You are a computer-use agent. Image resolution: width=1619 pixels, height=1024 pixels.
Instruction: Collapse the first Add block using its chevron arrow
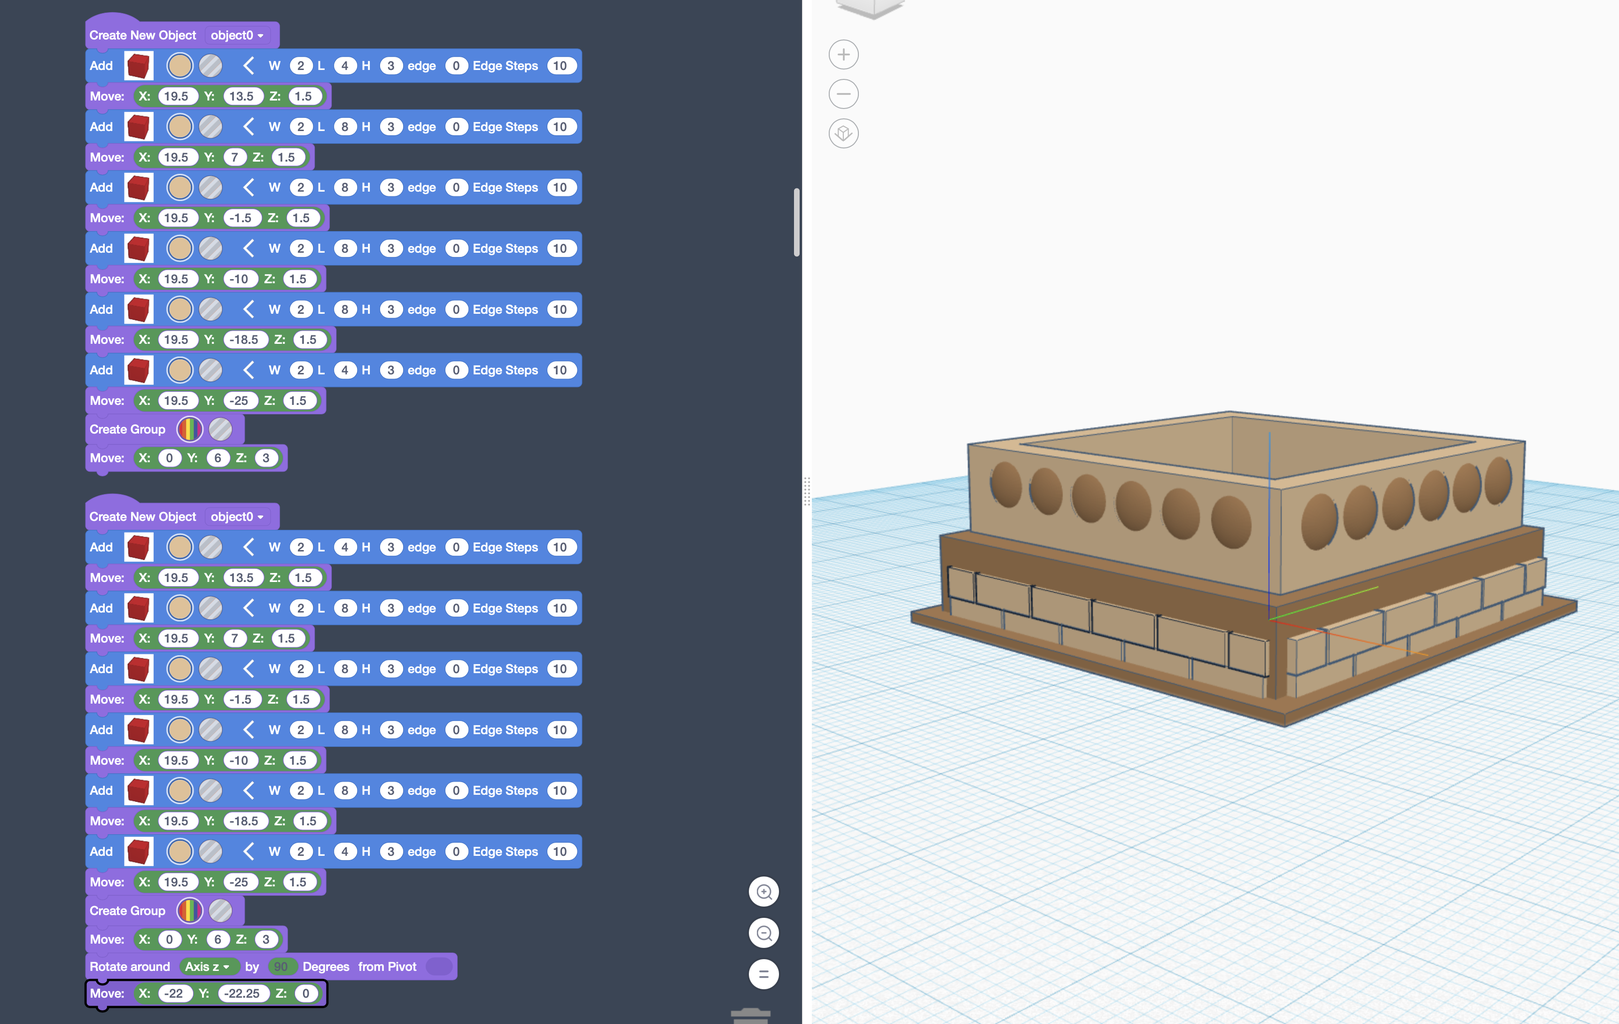249,65
